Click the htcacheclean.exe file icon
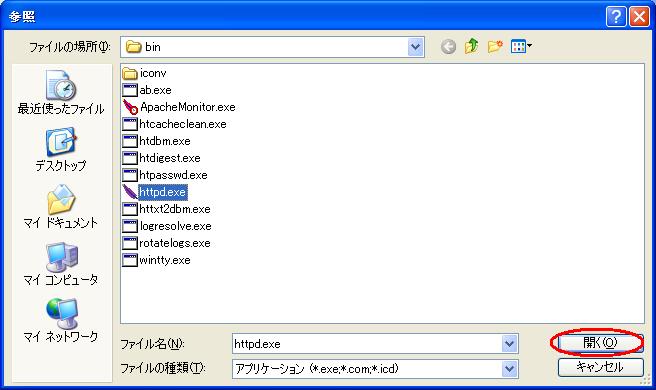This screenshot has width=656, height=390. [x=130, y=124]
